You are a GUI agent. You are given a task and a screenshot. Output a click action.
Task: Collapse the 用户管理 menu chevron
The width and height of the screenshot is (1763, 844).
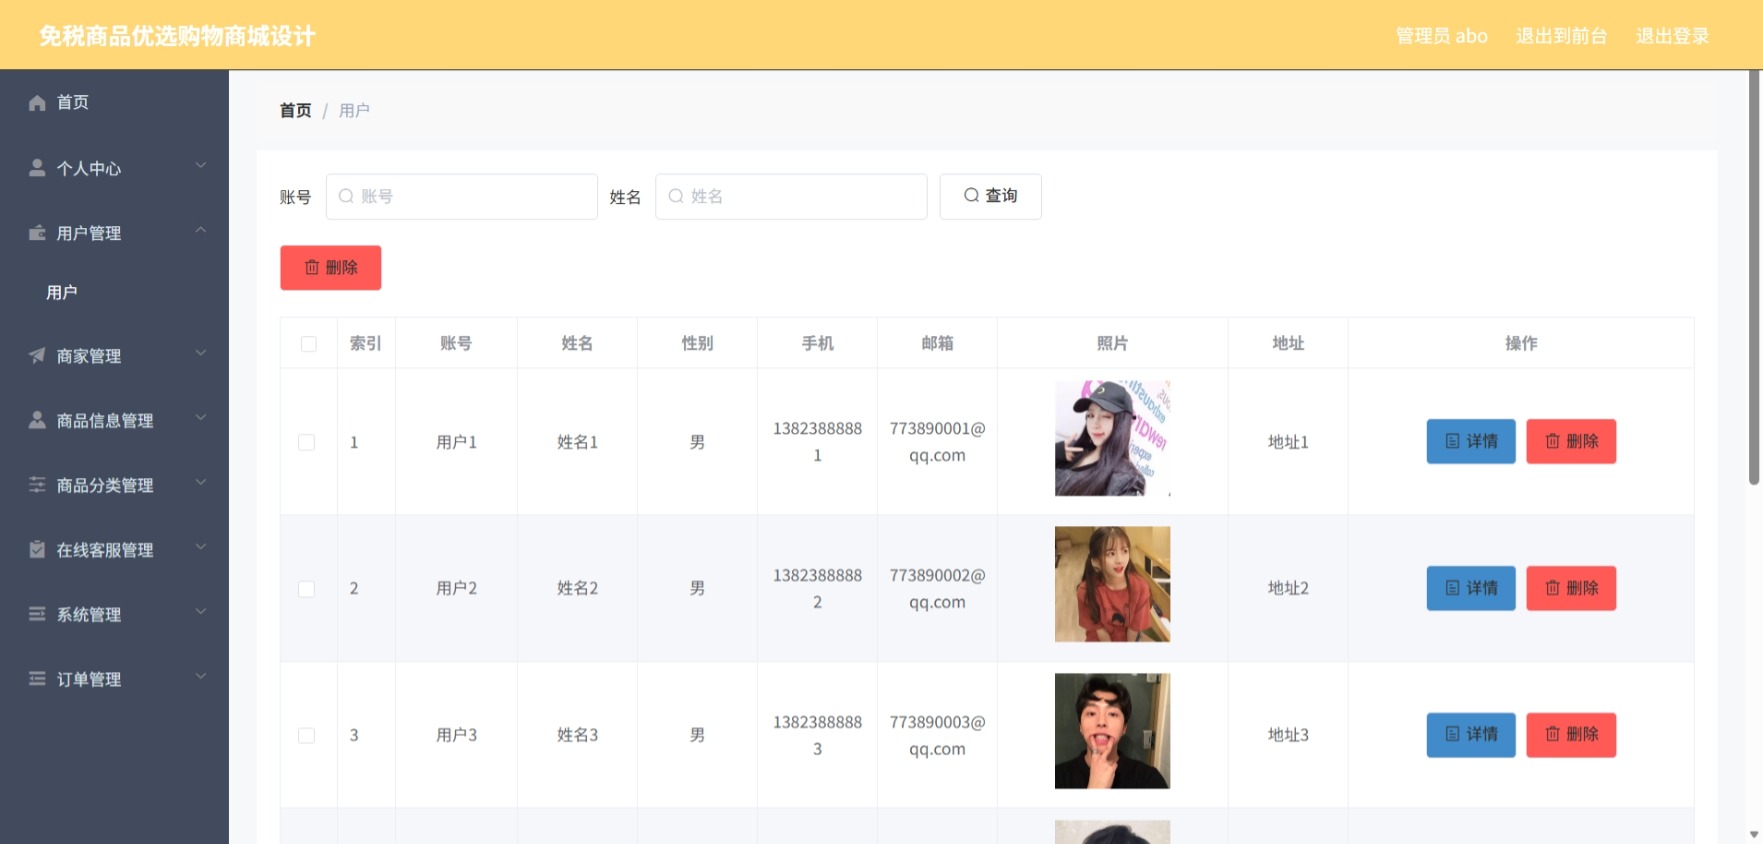point(201,230)
